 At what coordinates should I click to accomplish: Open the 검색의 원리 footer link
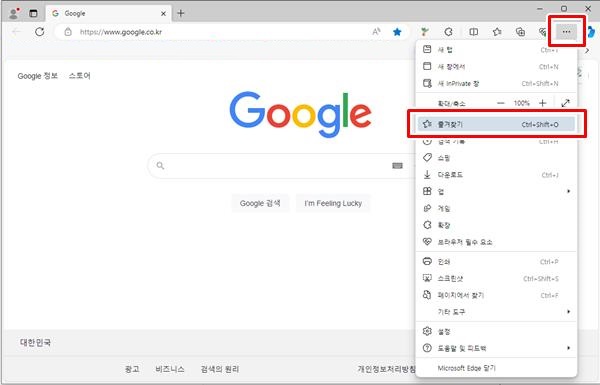coord(220,369)
